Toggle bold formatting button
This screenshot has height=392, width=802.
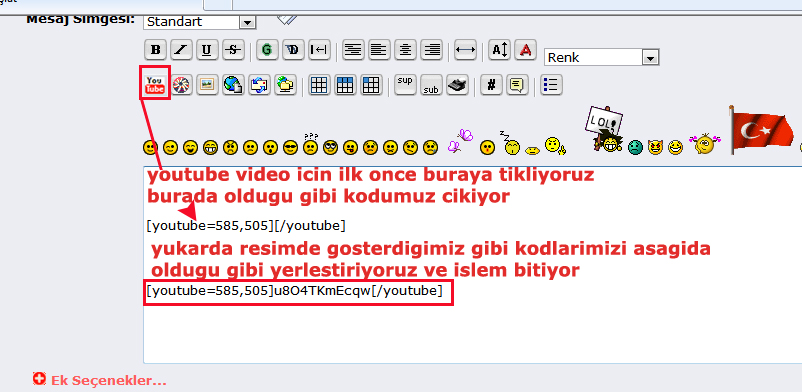click(x=156, y=50)
